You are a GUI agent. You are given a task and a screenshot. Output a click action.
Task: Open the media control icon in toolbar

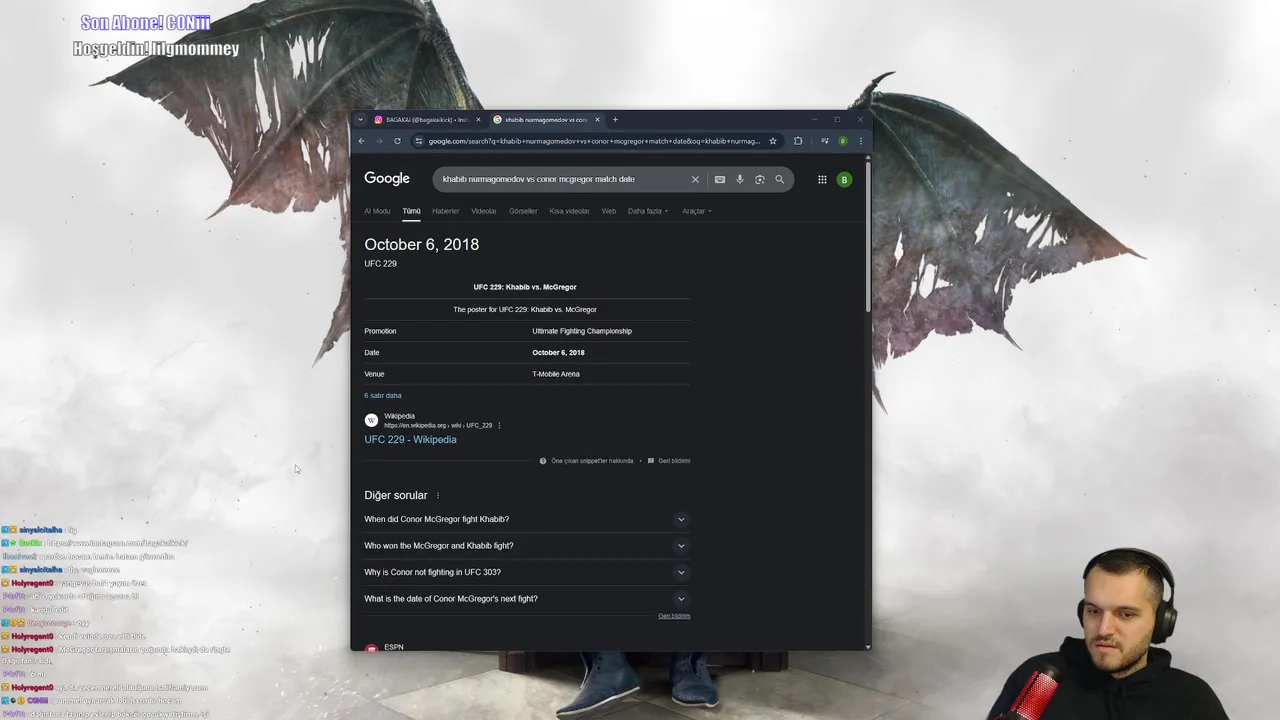pyautogui.click(x=824, y=141)
